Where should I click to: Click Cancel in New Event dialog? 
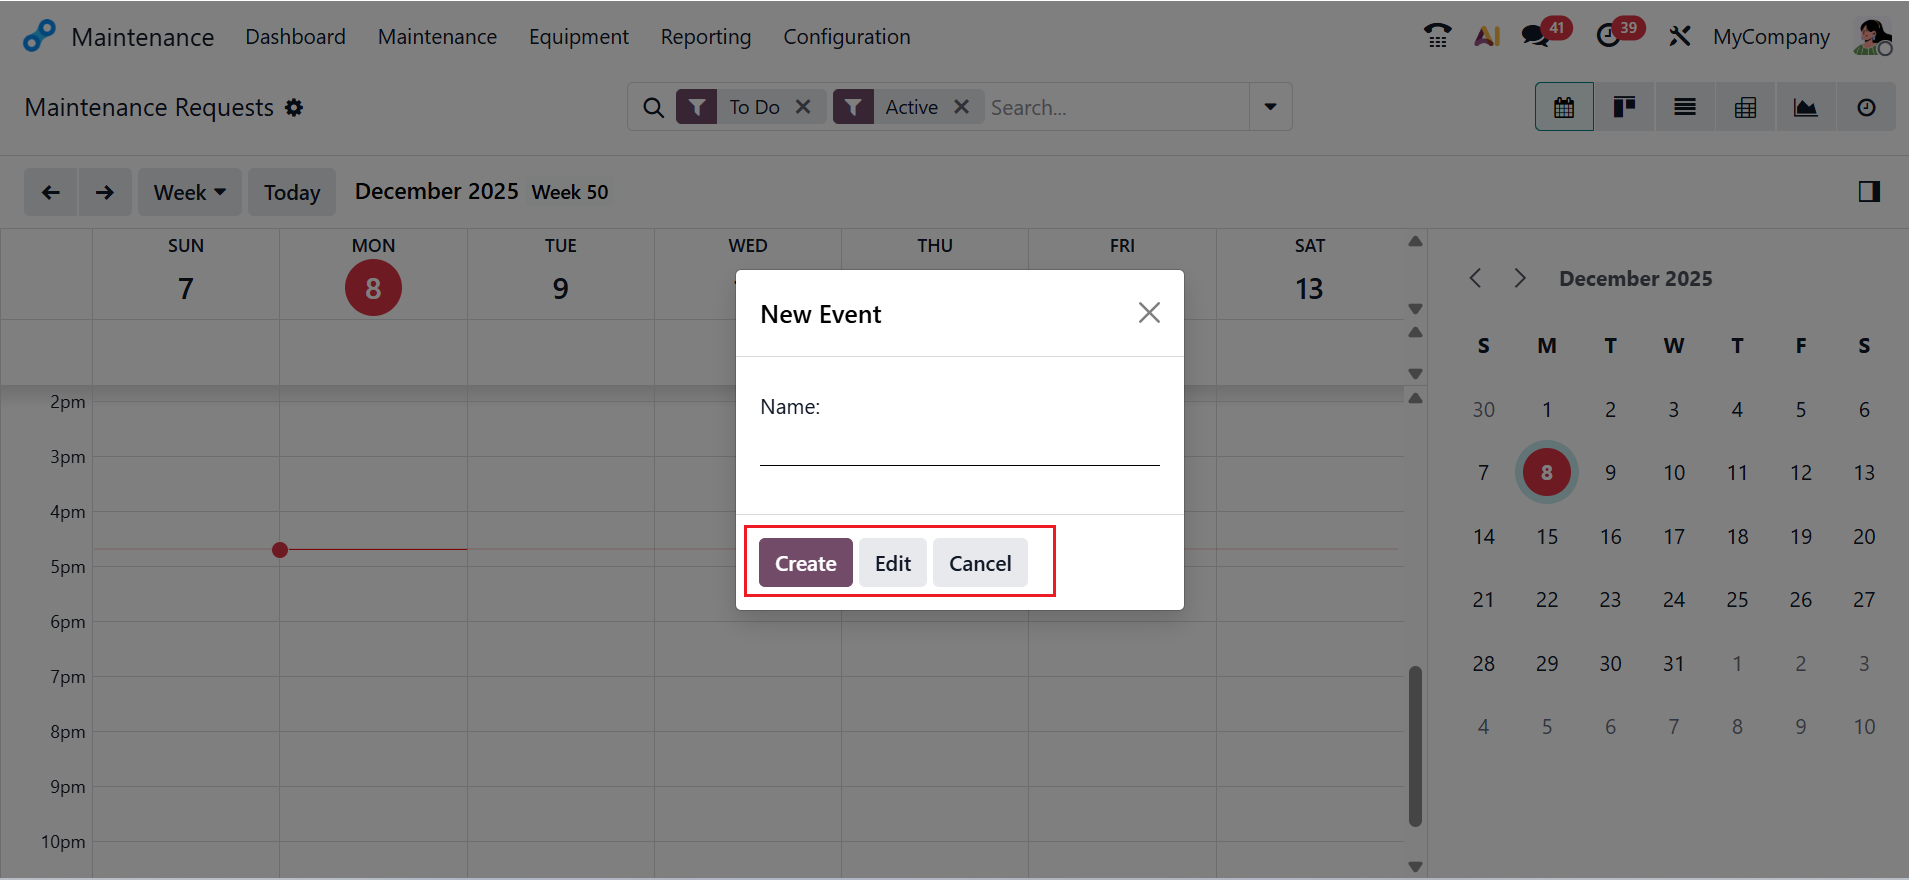[x=979, y=563]
